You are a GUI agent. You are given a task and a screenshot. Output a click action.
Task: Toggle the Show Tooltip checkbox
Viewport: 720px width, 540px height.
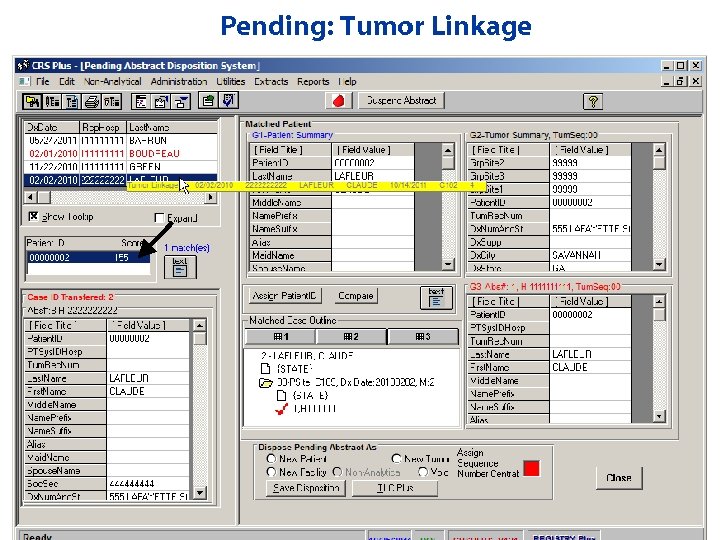33,216
